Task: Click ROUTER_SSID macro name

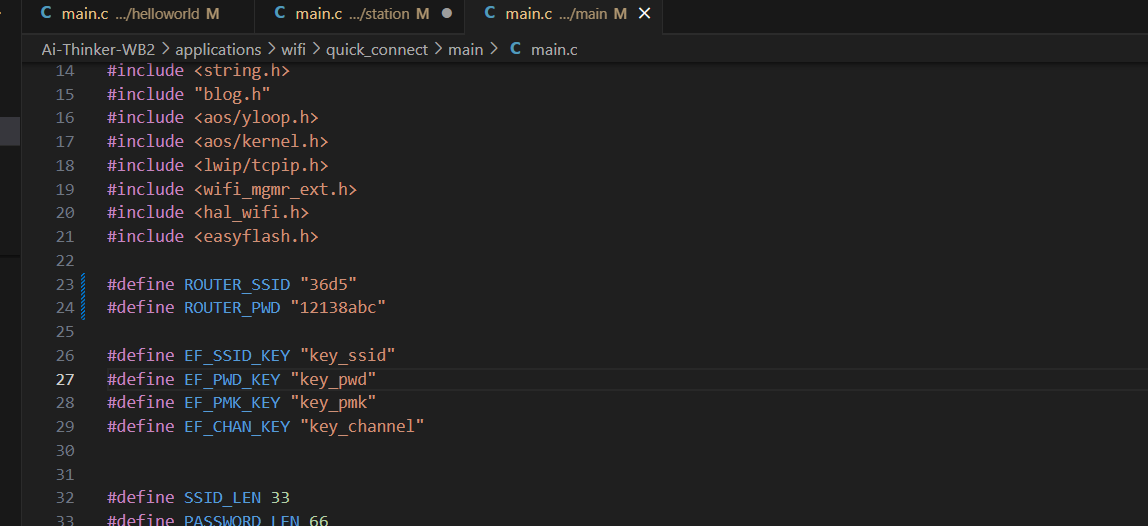Action: (236, 284)
